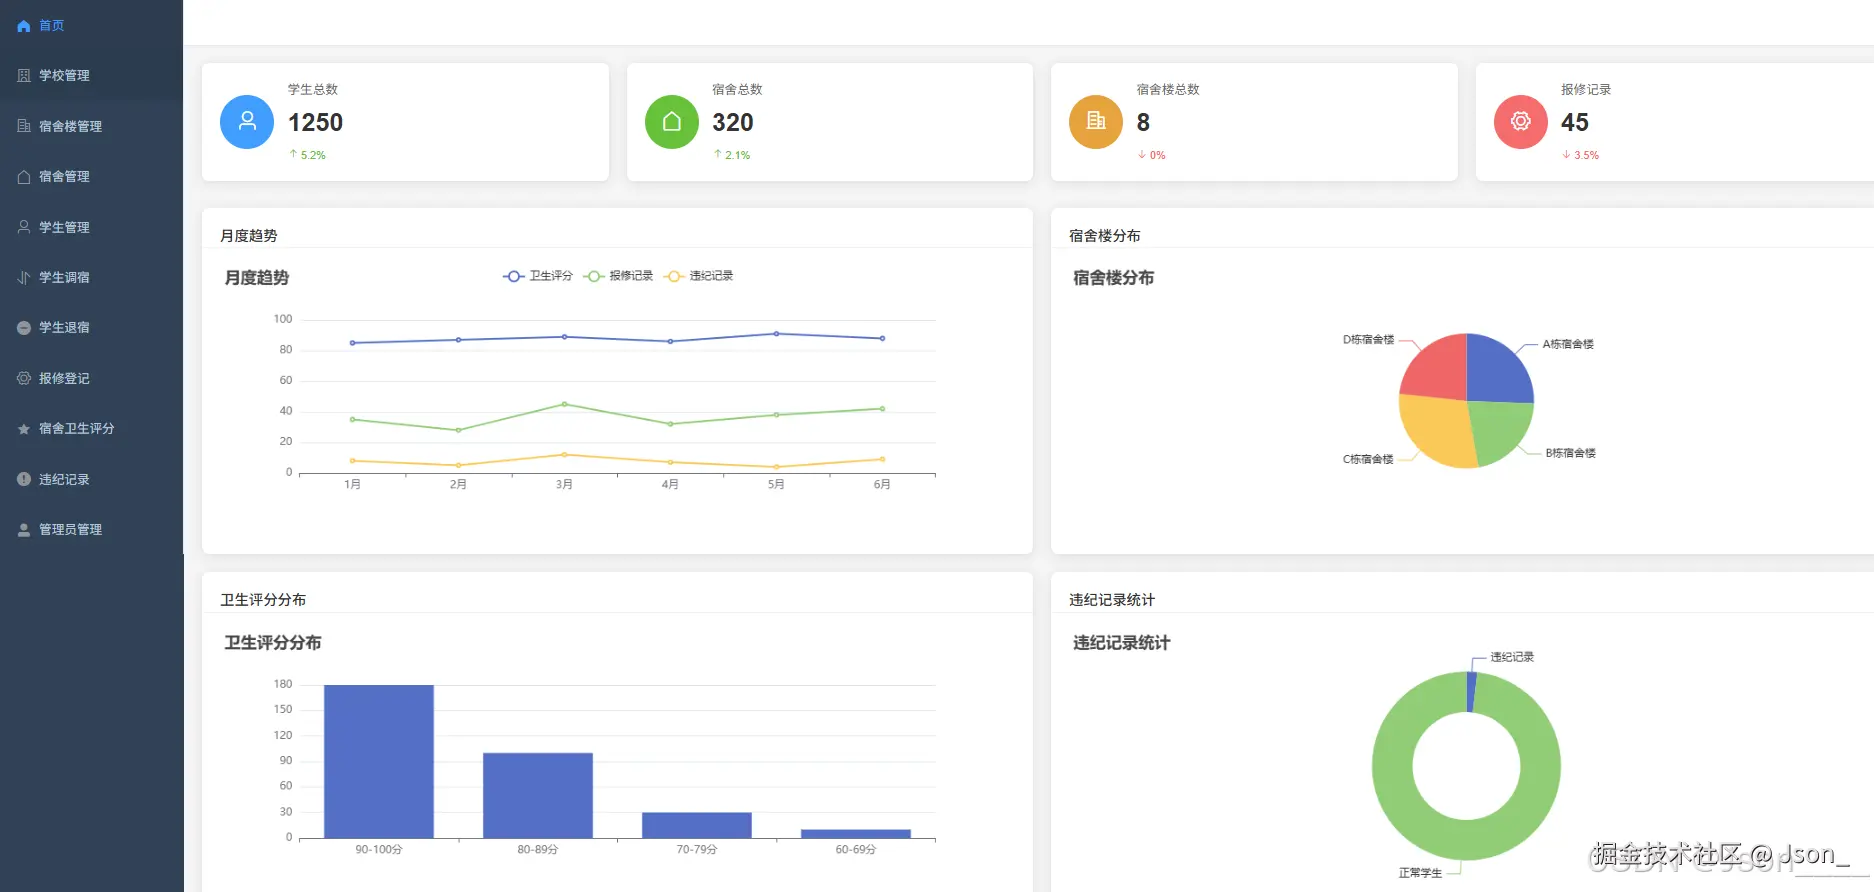Screen dimensions: 1874x892
Task: Click the red repair record gear icon
Action: pyautogui.click(x=1521, y=122)
